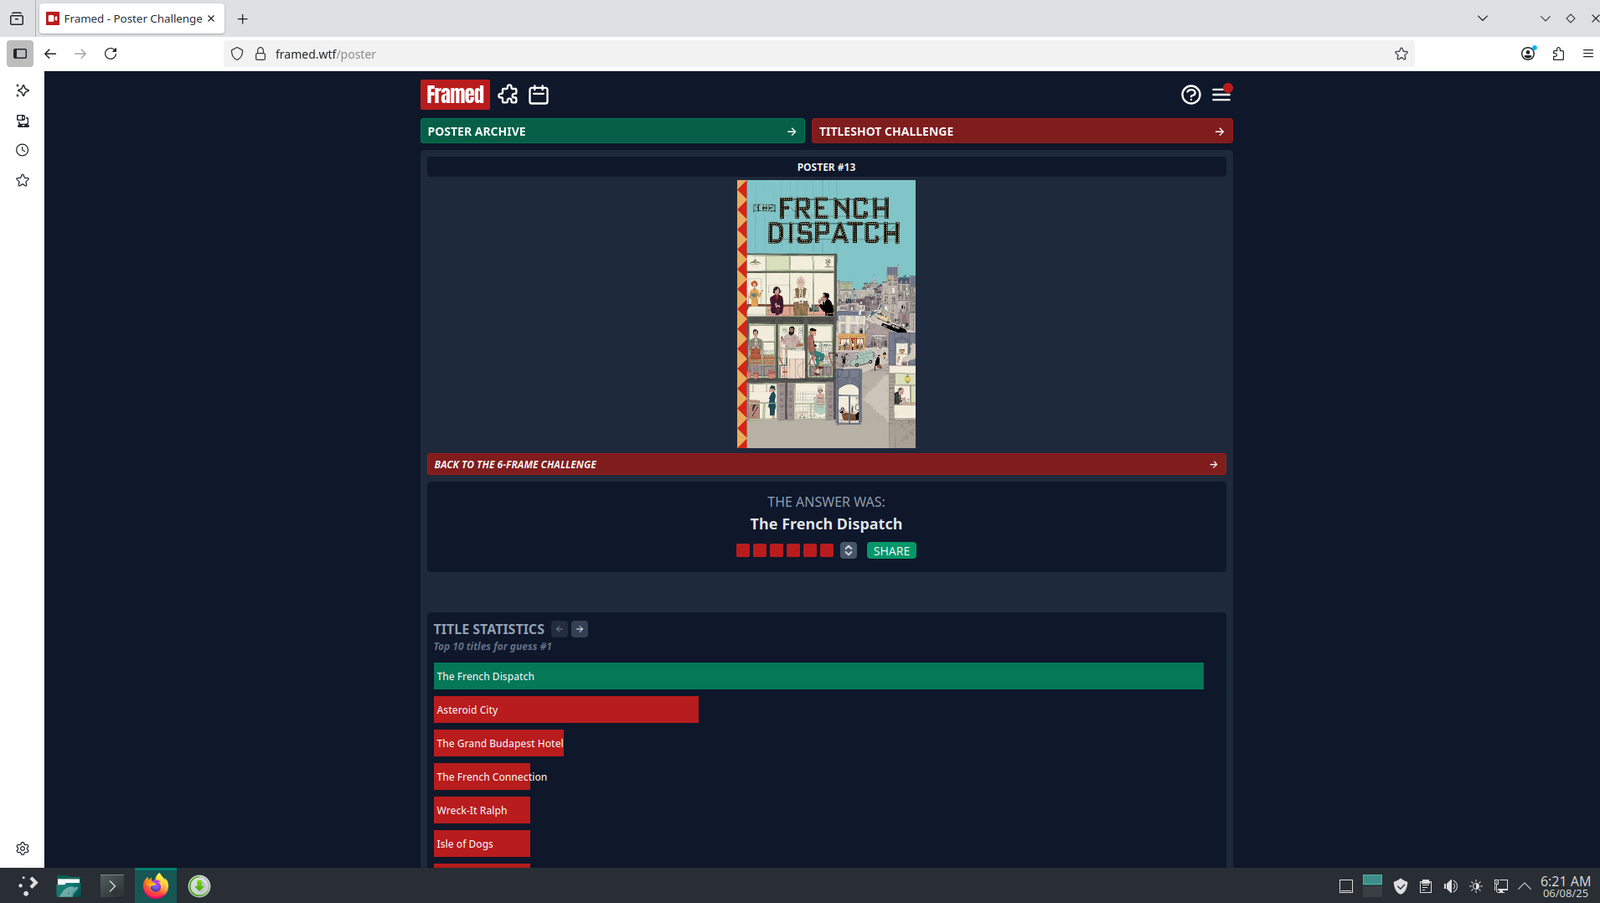The height and width of the screenshot is (903, 1600).
Task: Click The Grand Budapest Hotel statistics bar
Action: click(x=499, y=743)
